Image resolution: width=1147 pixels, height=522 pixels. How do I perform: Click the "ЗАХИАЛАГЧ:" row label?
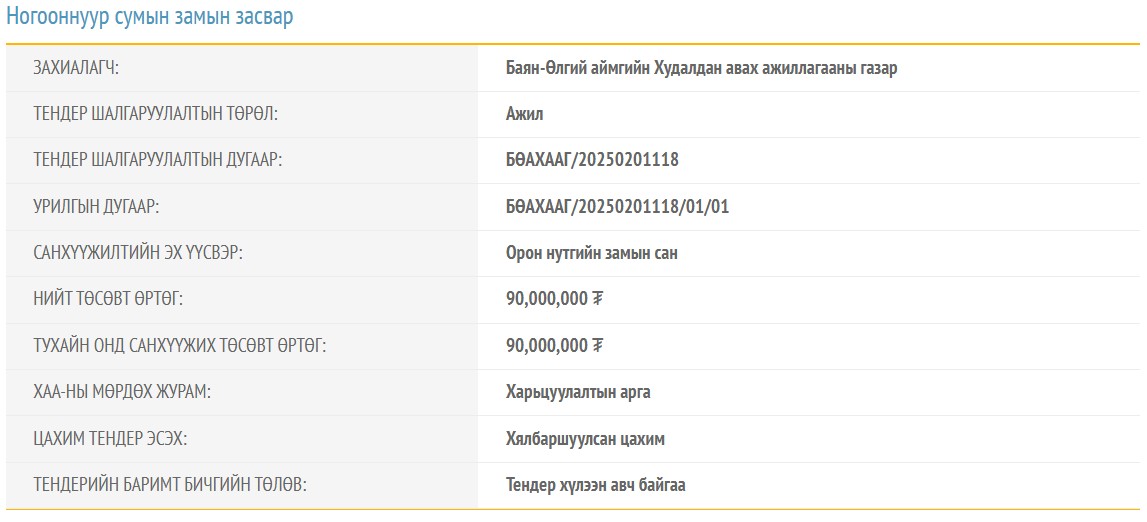click(76, 68)
